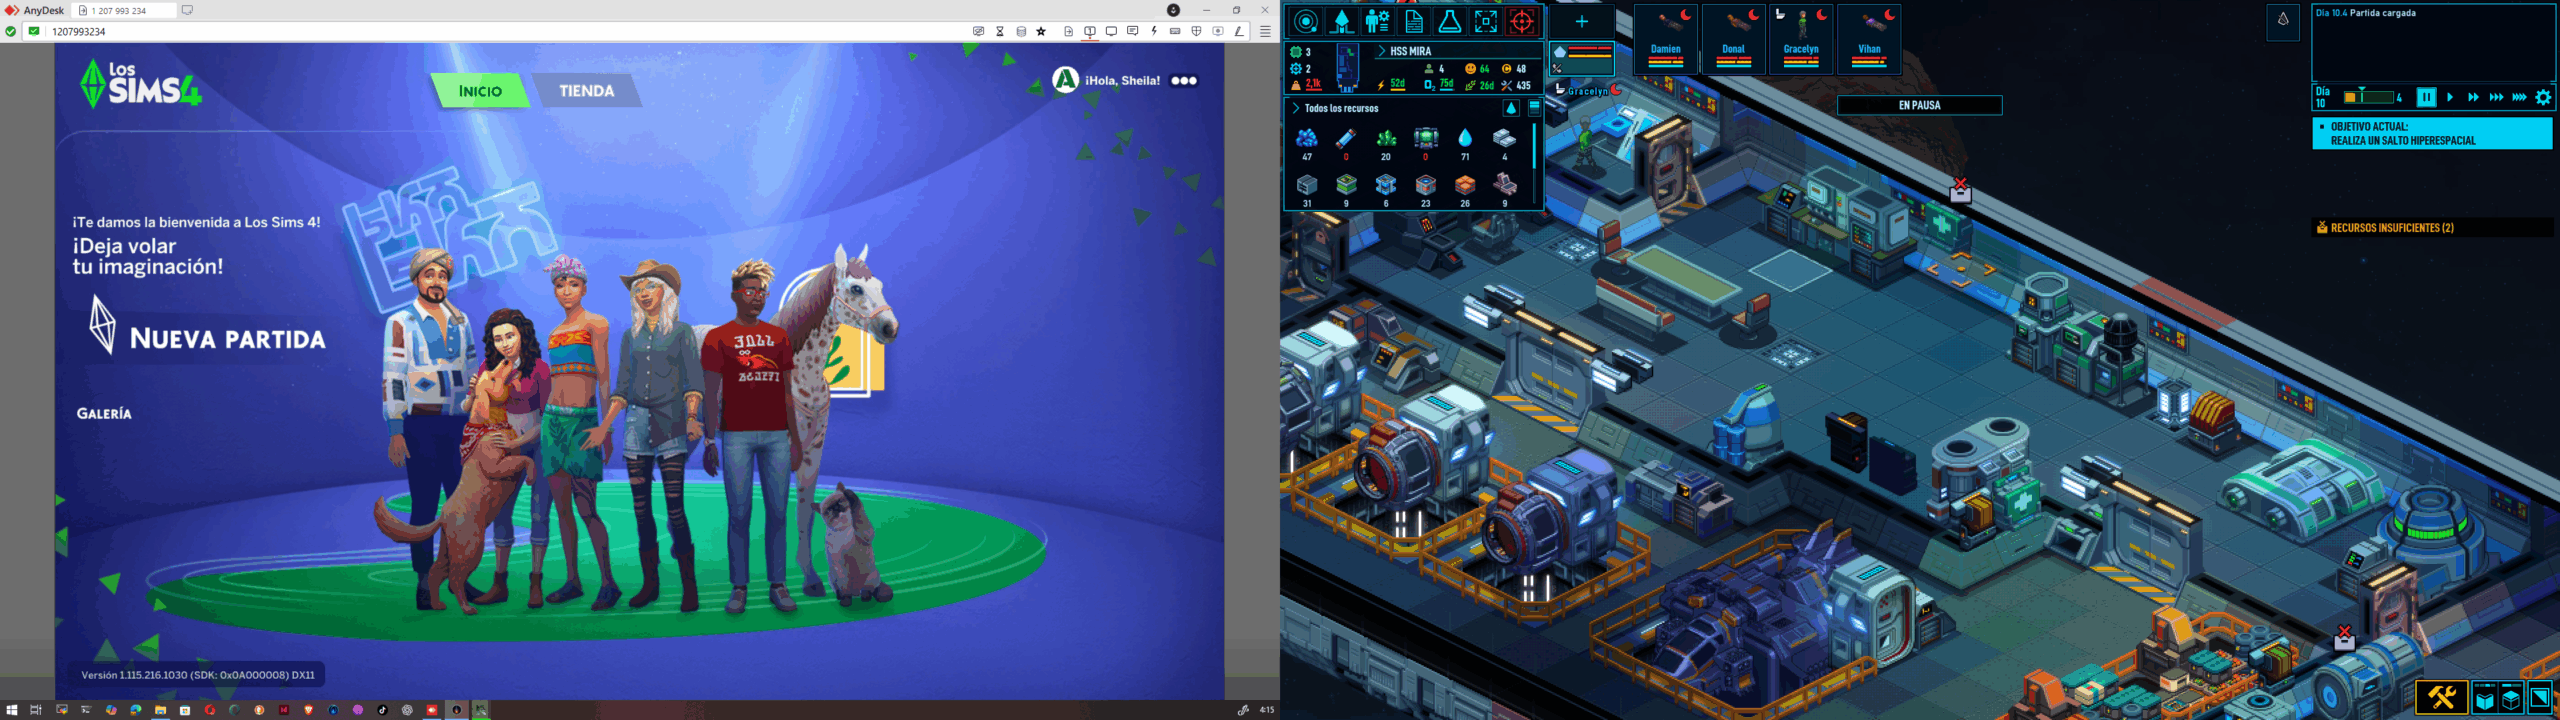Open the log document icon
This screenshot has height=720, width=2560.
pyautogui.click(x=1414, y=21)
